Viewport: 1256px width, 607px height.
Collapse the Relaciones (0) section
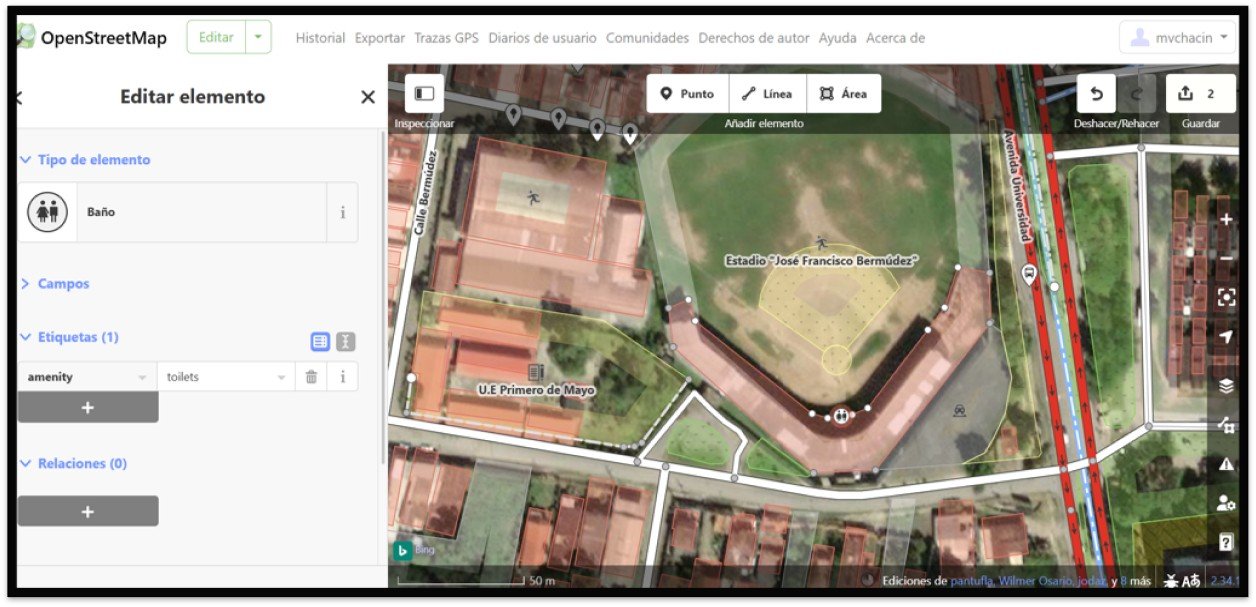[73, 464]
